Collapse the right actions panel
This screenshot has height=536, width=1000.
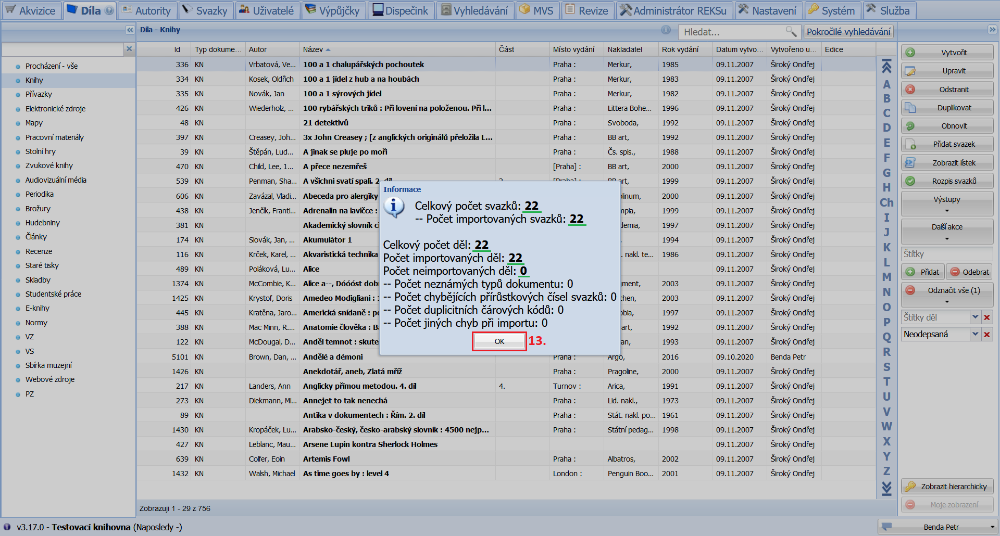click(991, 31)
